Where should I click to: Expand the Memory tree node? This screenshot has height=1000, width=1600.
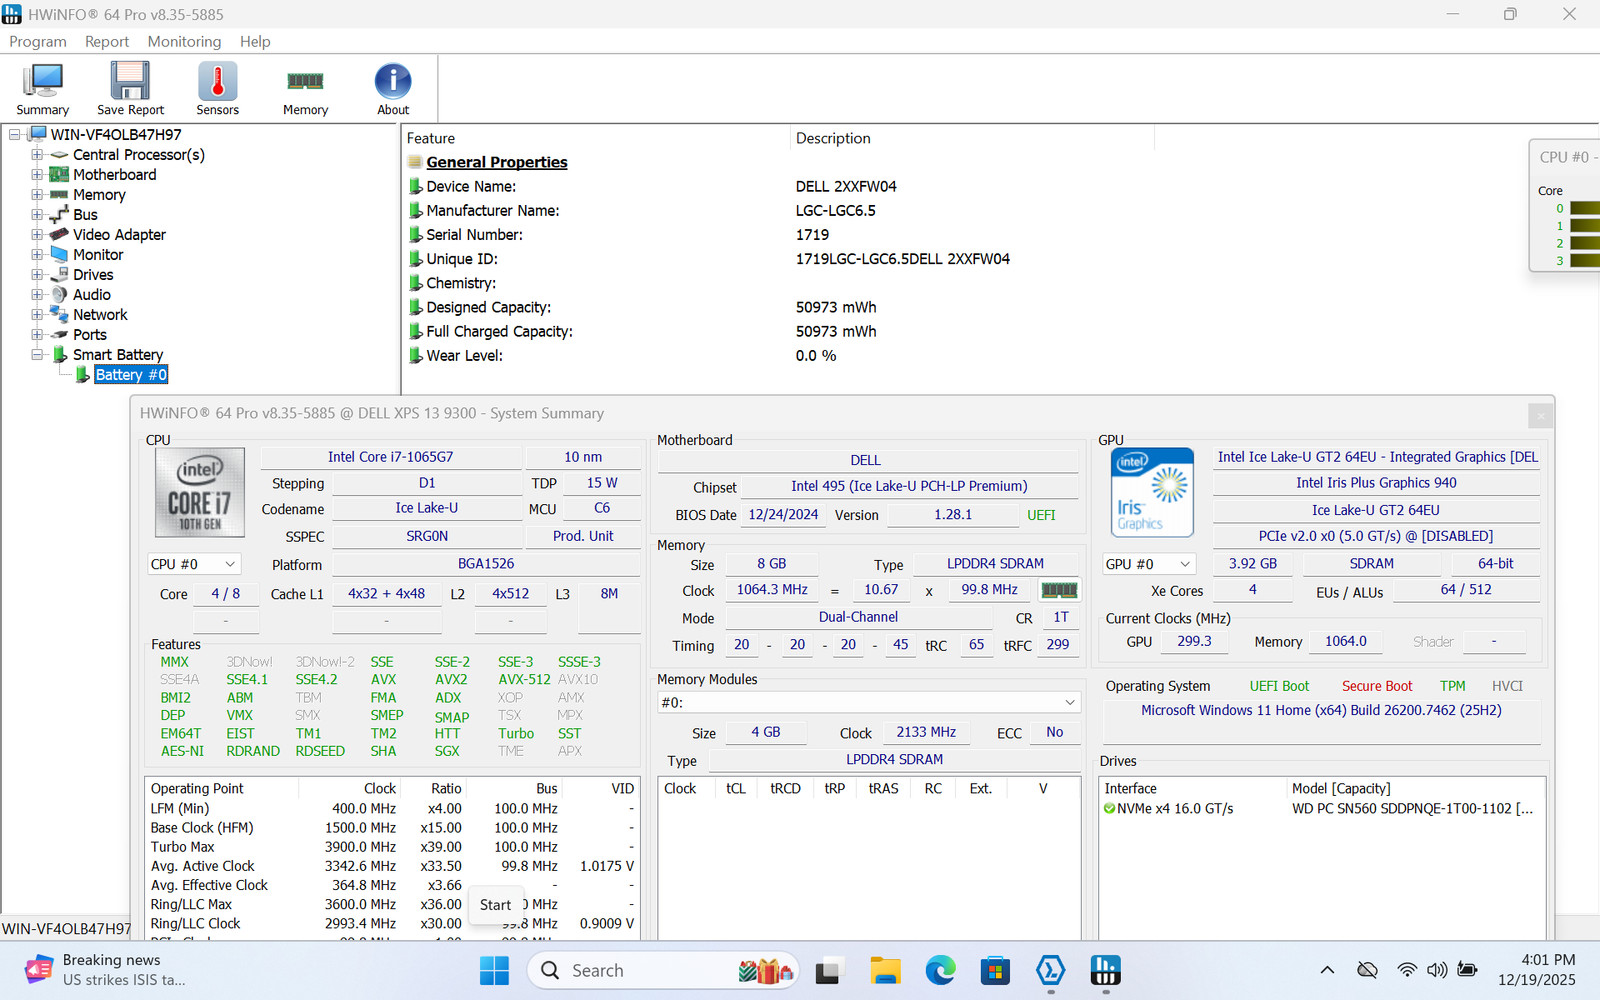[x=37, y=194]
